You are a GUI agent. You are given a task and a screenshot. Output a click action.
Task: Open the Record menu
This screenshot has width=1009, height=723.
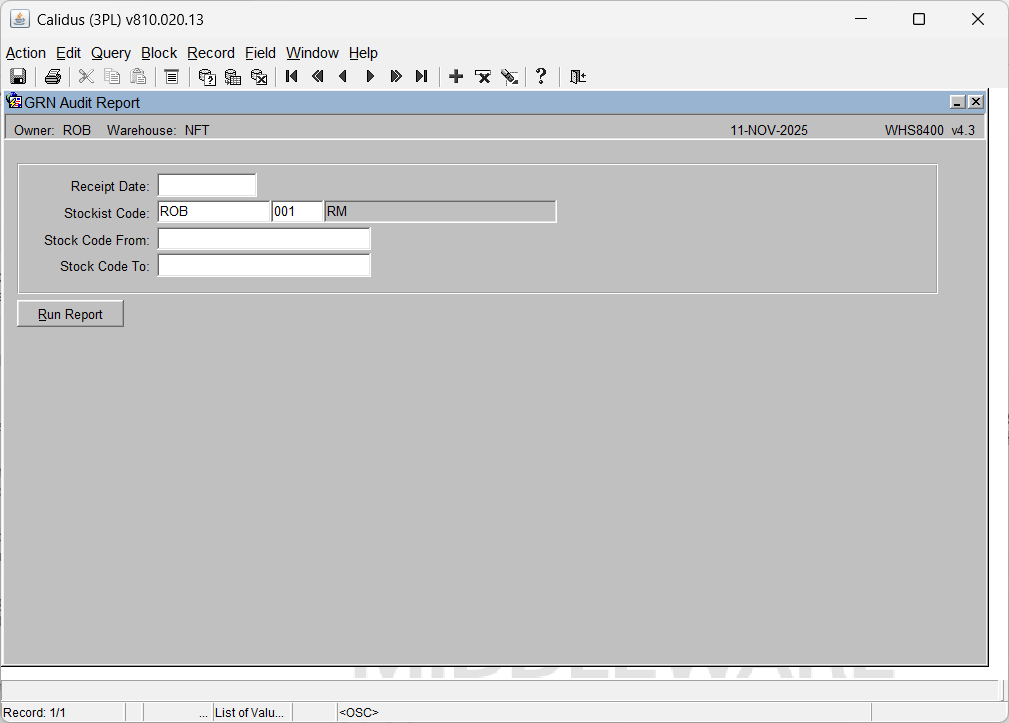211,53
